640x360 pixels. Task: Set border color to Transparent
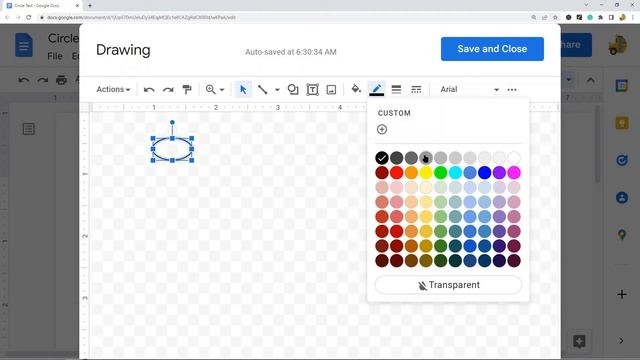(x=448, y=285)
